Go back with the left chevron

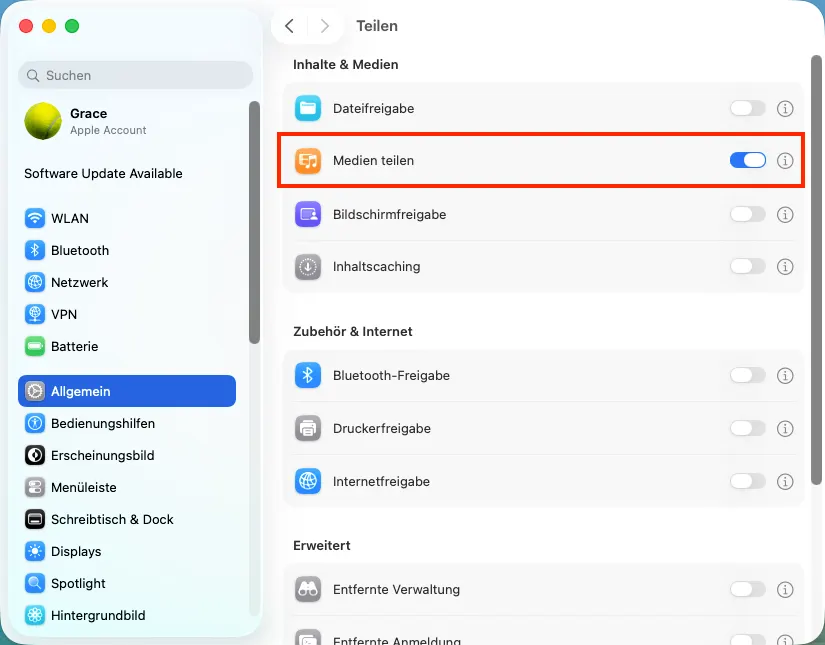[x=289, y=26]
